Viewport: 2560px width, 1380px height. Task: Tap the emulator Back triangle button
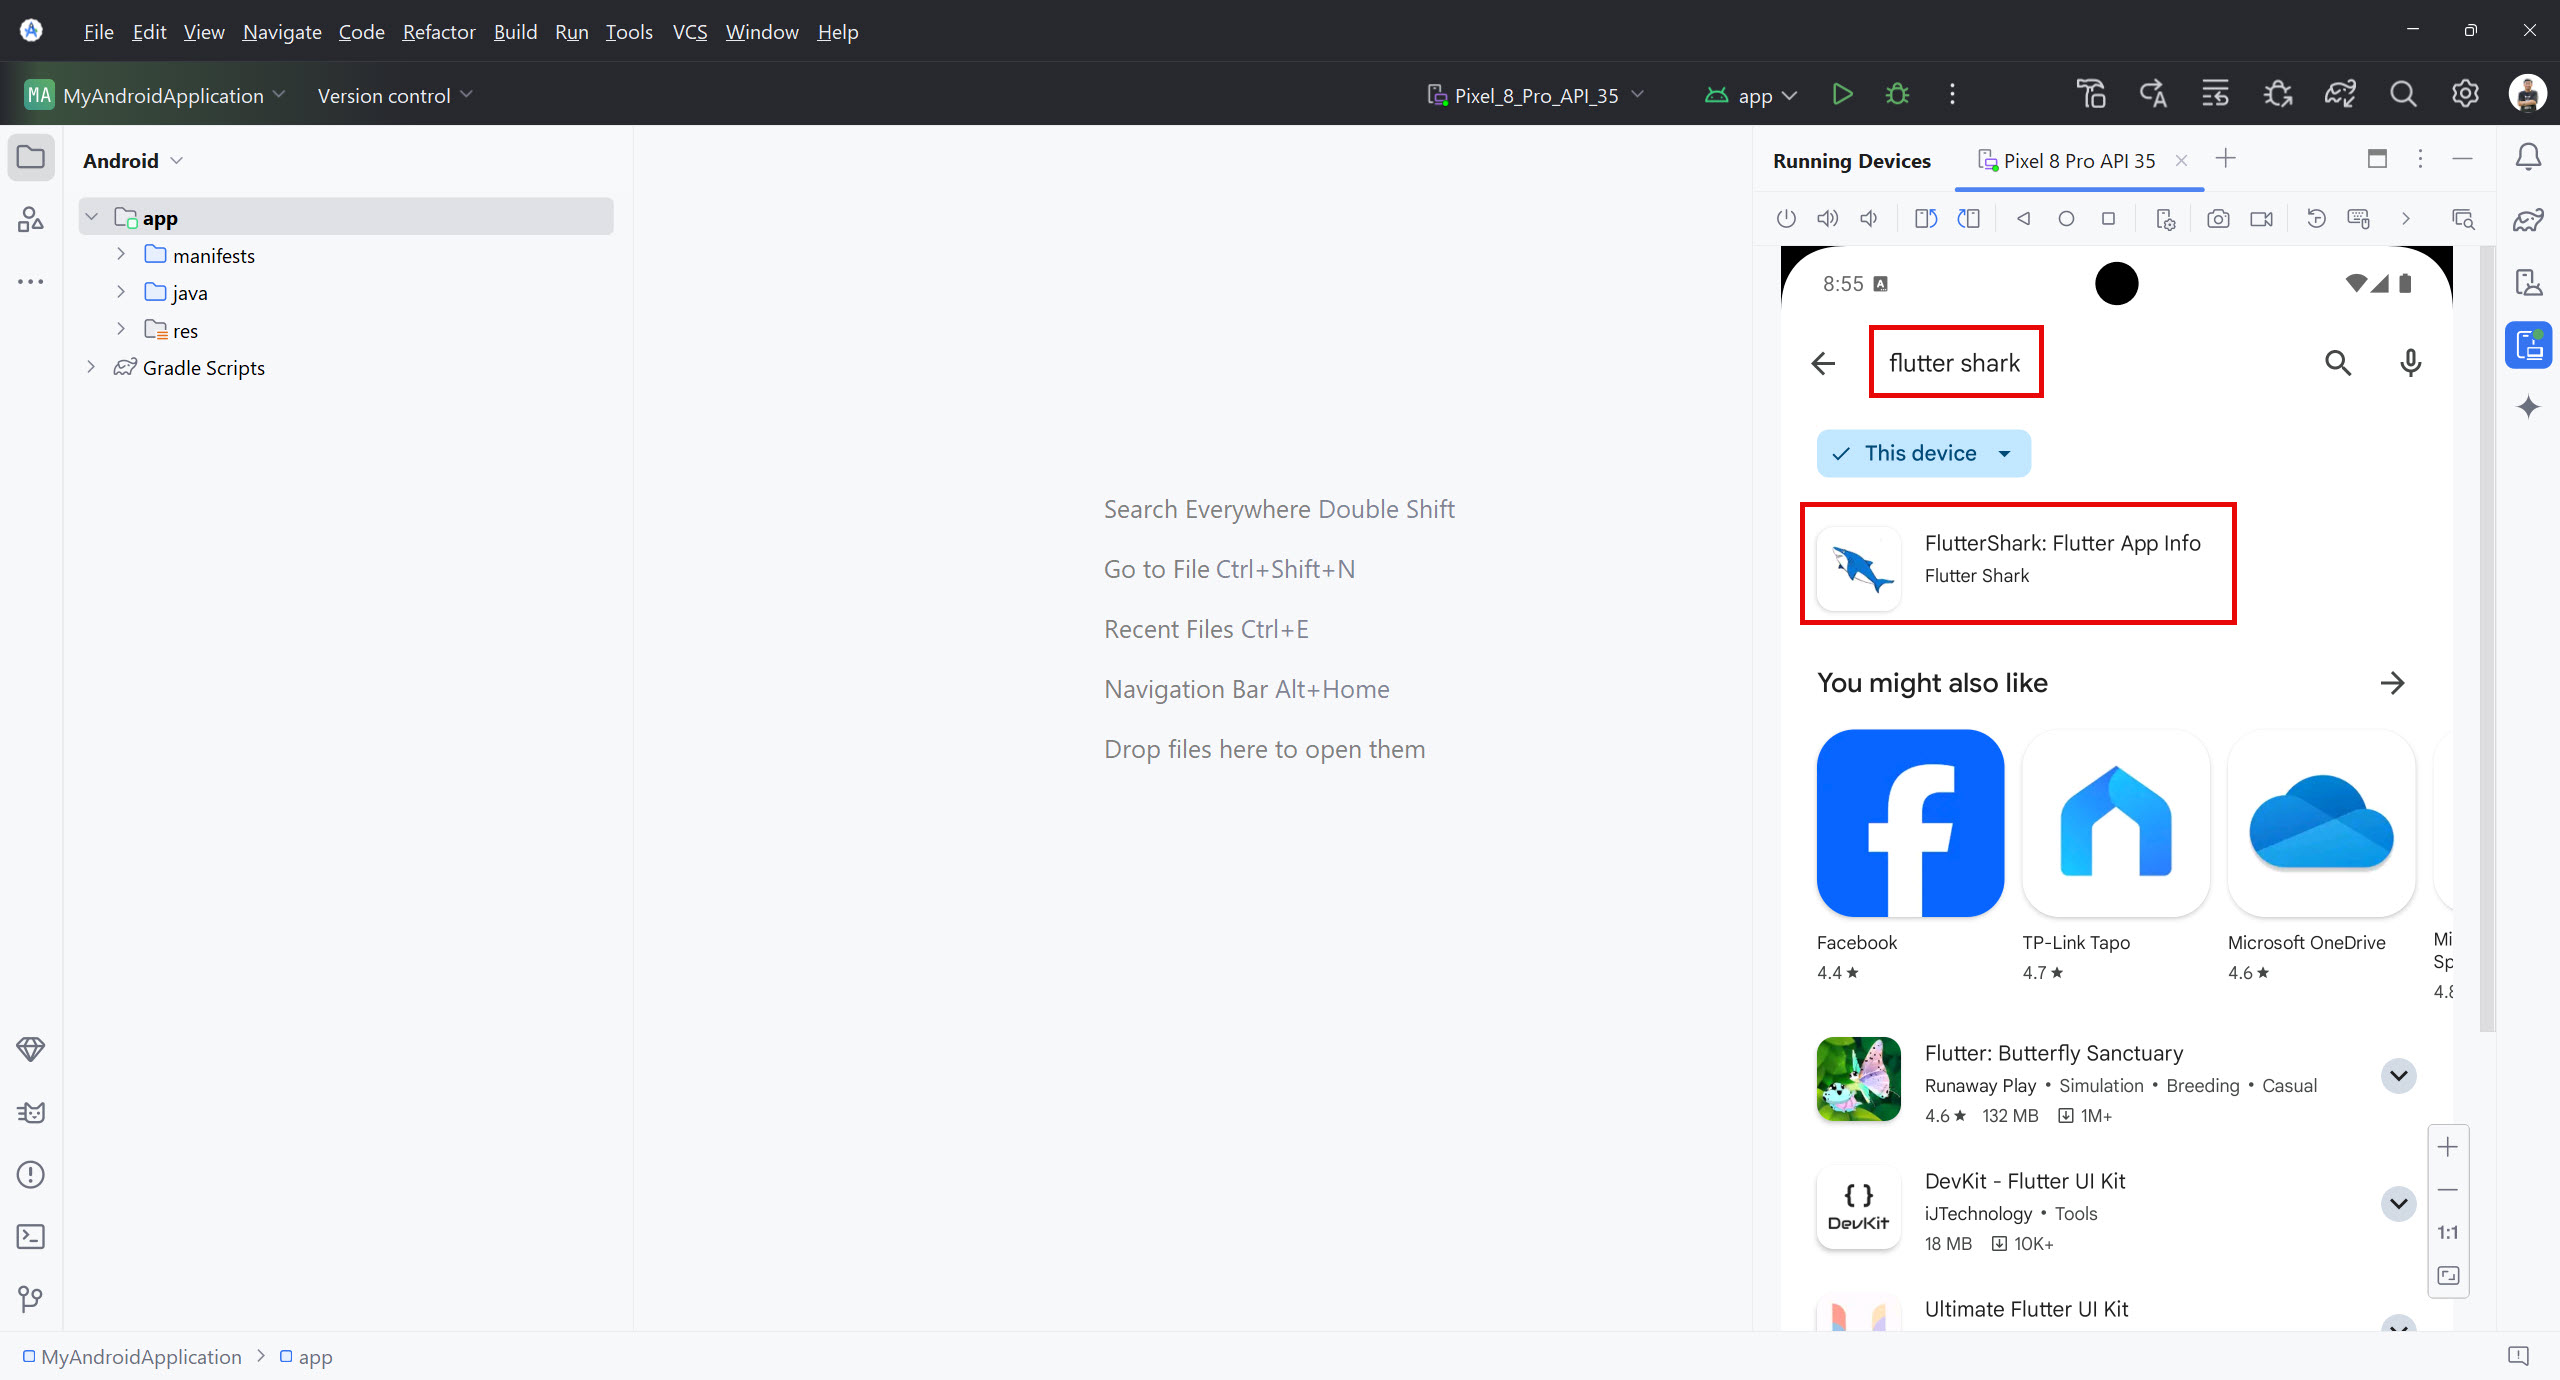coord(2023,219)
